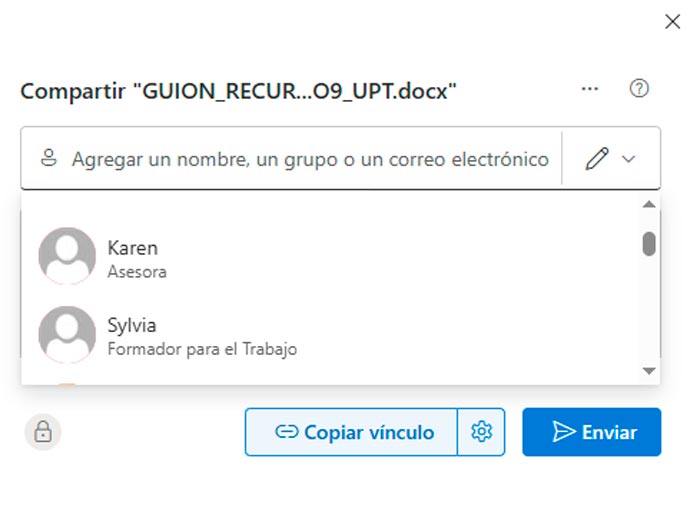This screenshot has width=700, height=505.
Task: Open the more options ellipsis menu
Action: pos(590,89)
